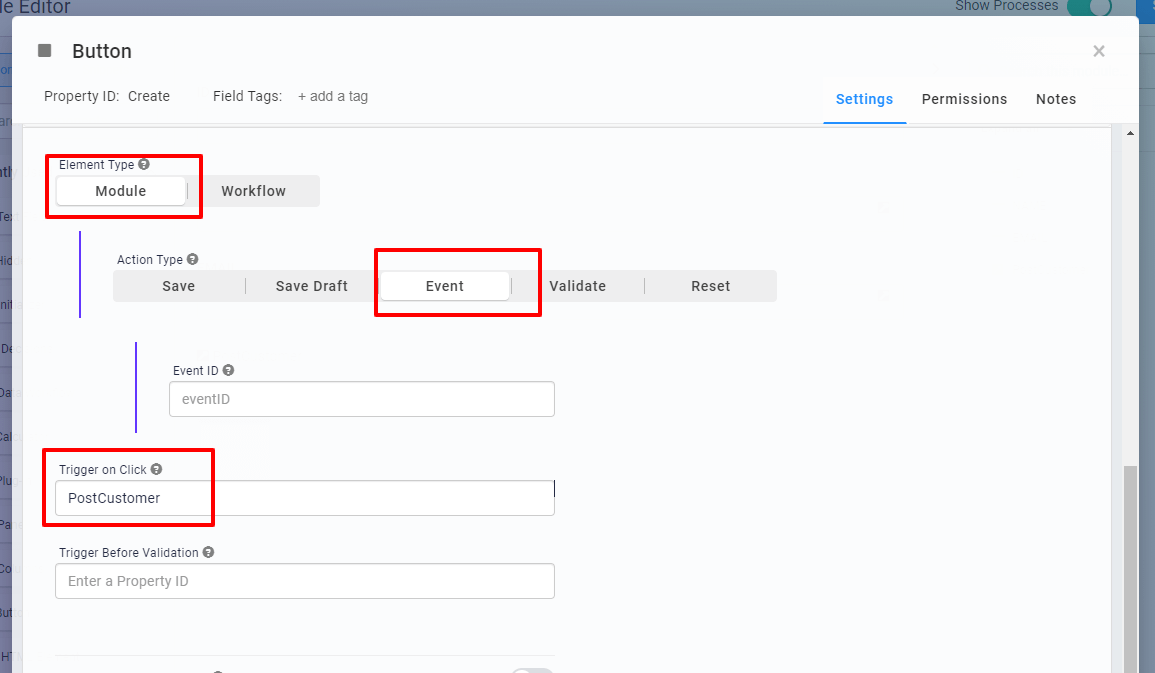Click the Trigger Before Validation help icon
The width and height of the screenshot is (1155, 673).
tap(208, 552)
